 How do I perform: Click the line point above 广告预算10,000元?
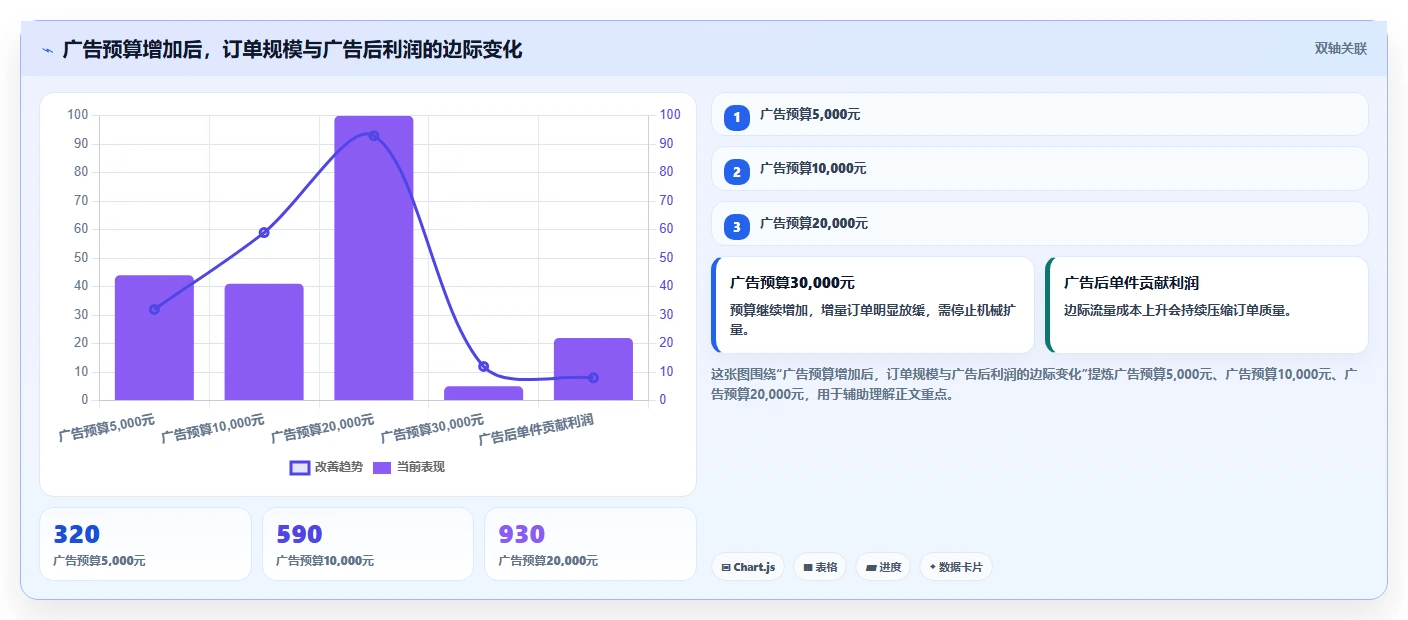[x=264, y=233]
